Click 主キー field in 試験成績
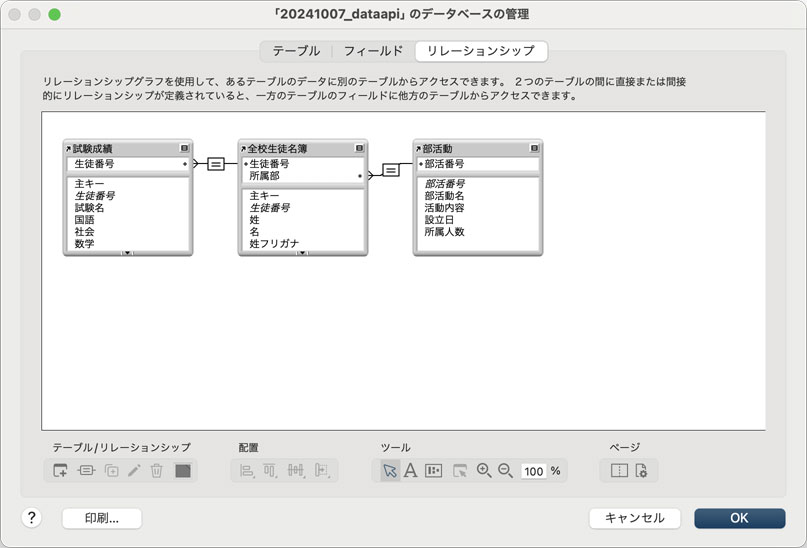 point(90,184)
